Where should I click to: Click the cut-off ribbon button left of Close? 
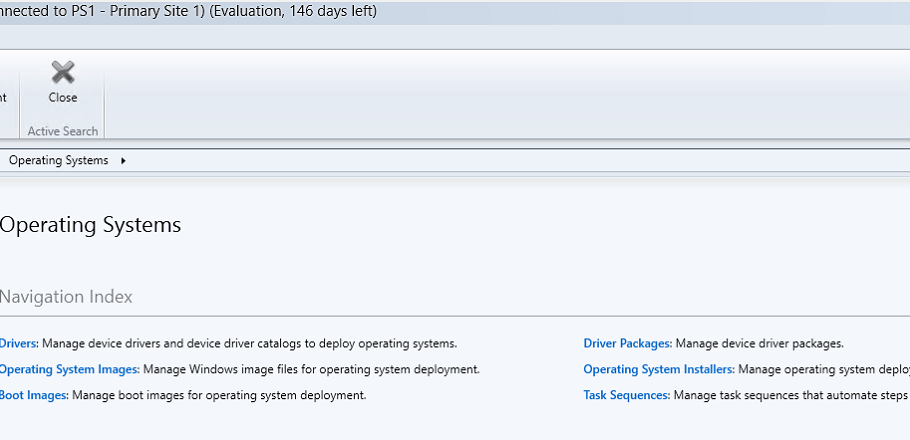(4, 97)
